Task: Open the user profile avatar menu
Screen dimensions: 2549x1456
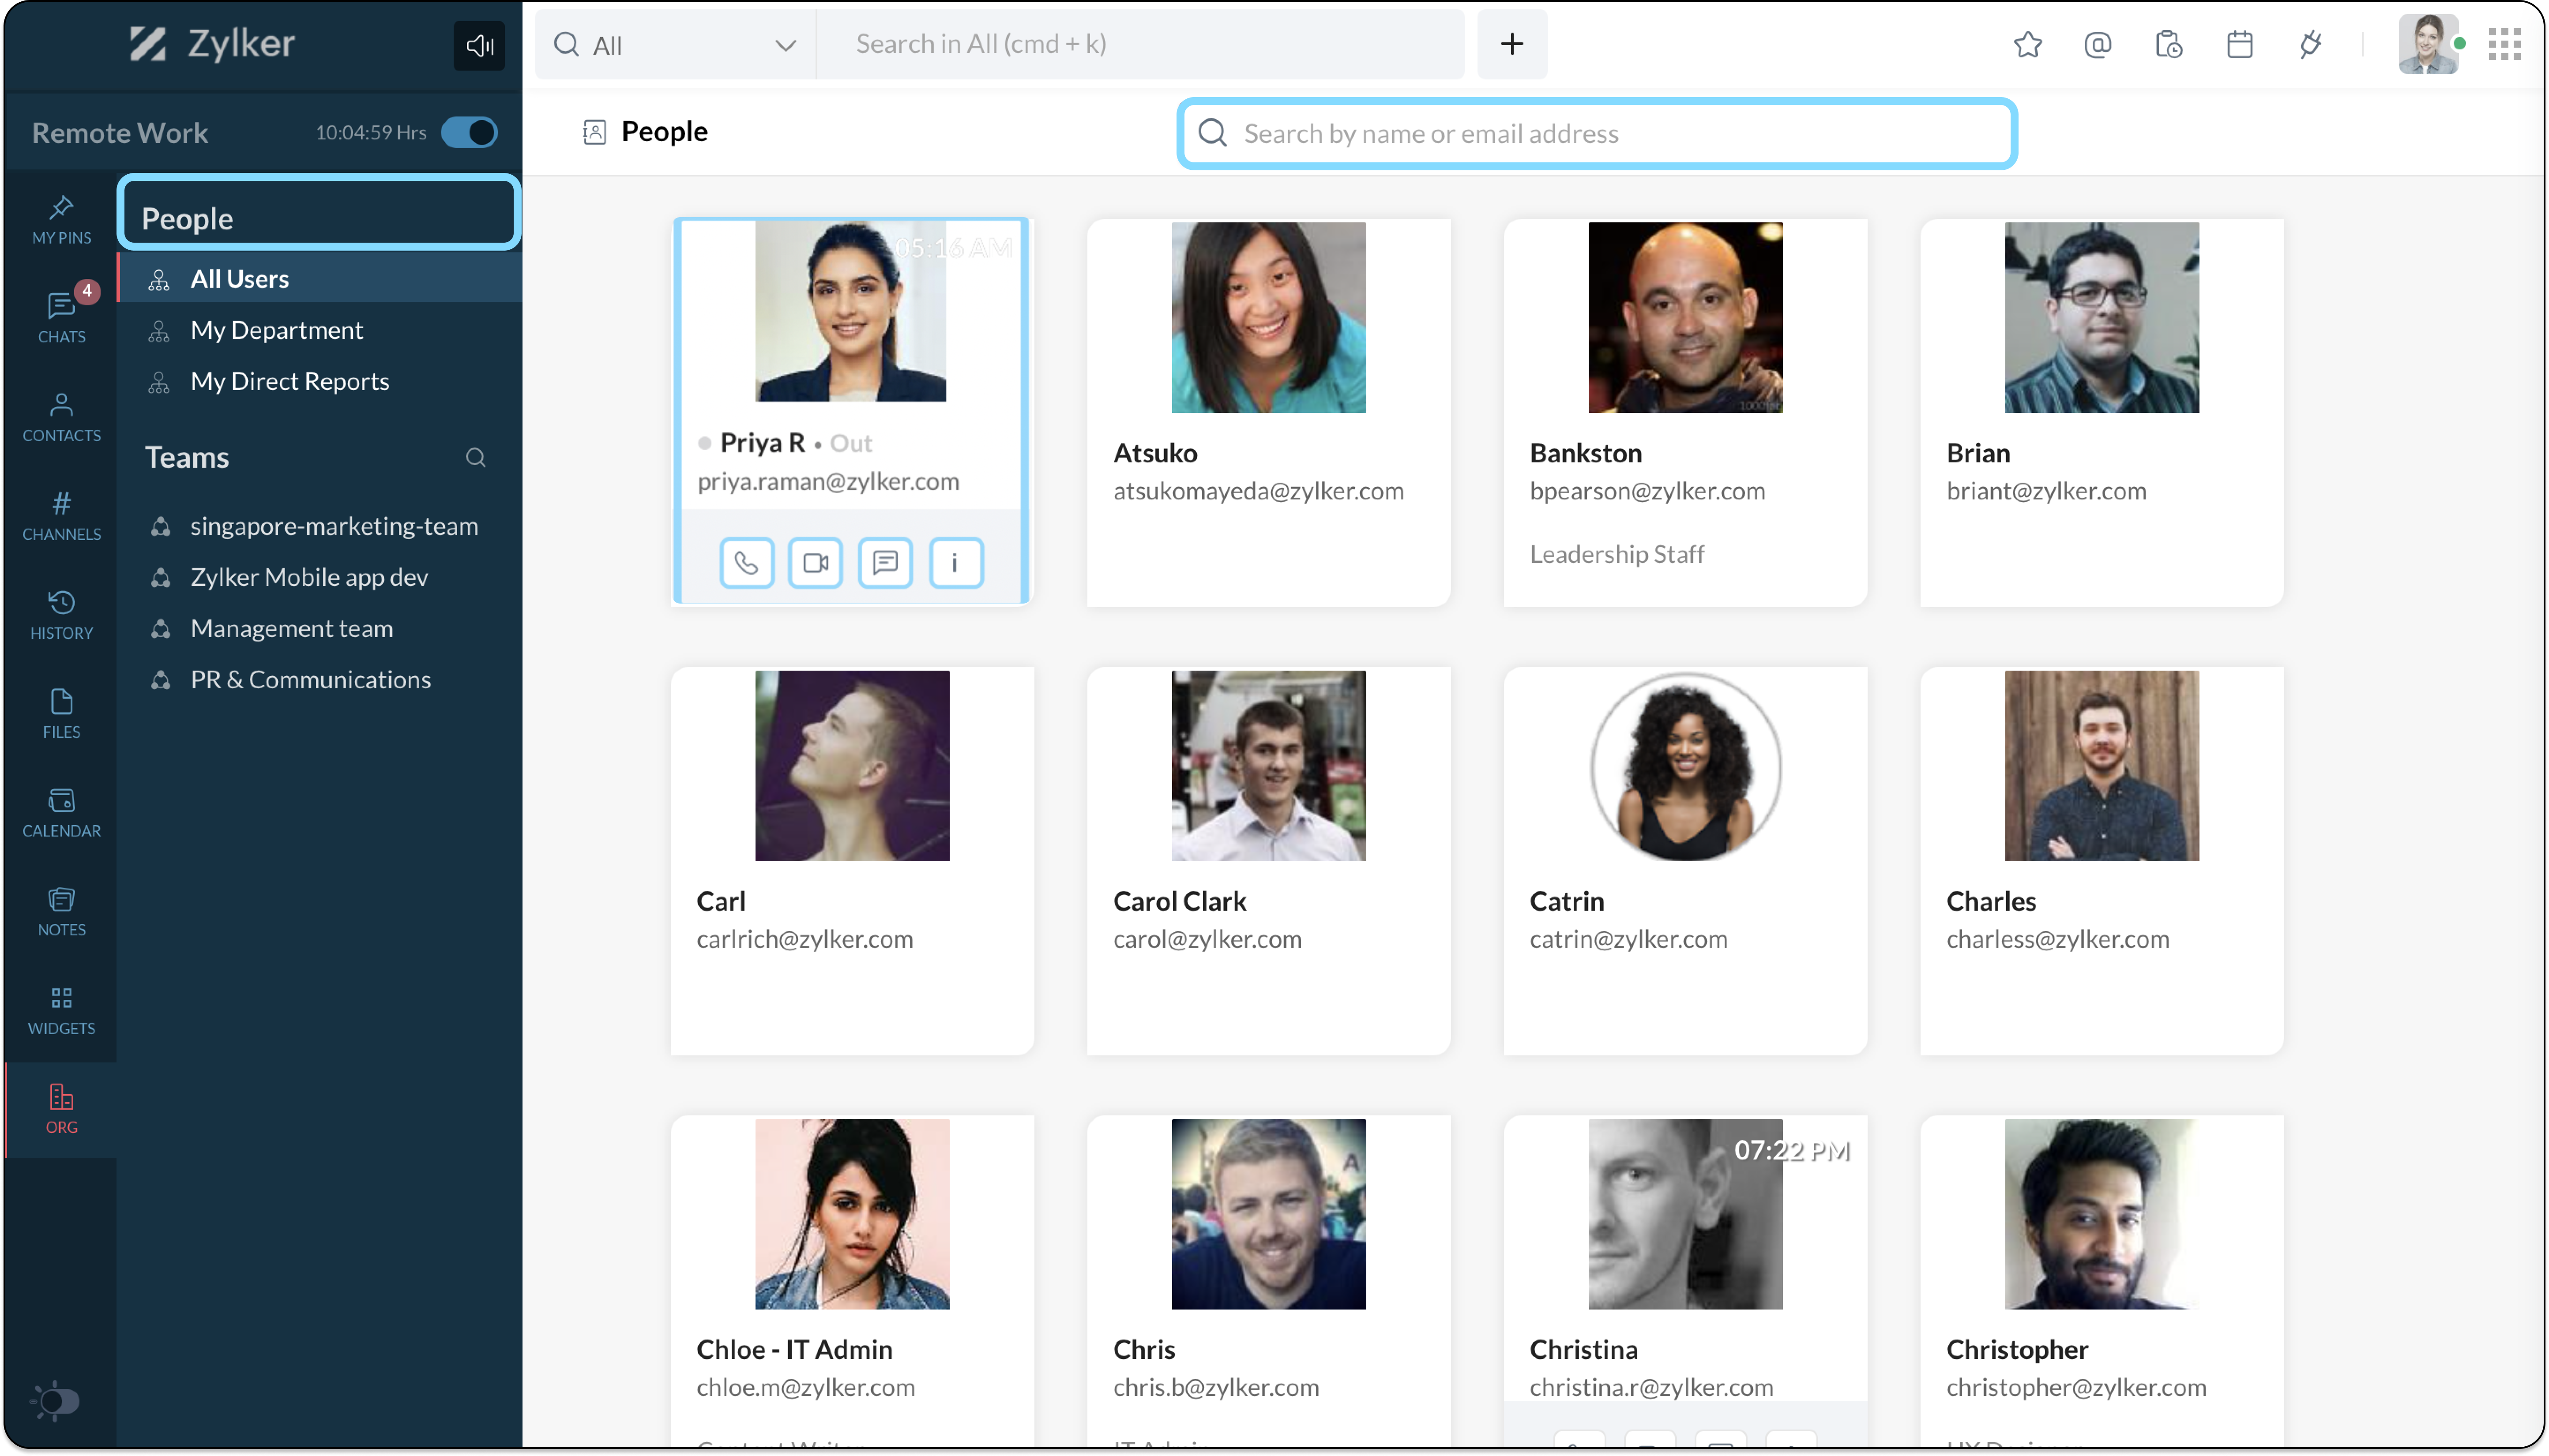Action: 2427,45
